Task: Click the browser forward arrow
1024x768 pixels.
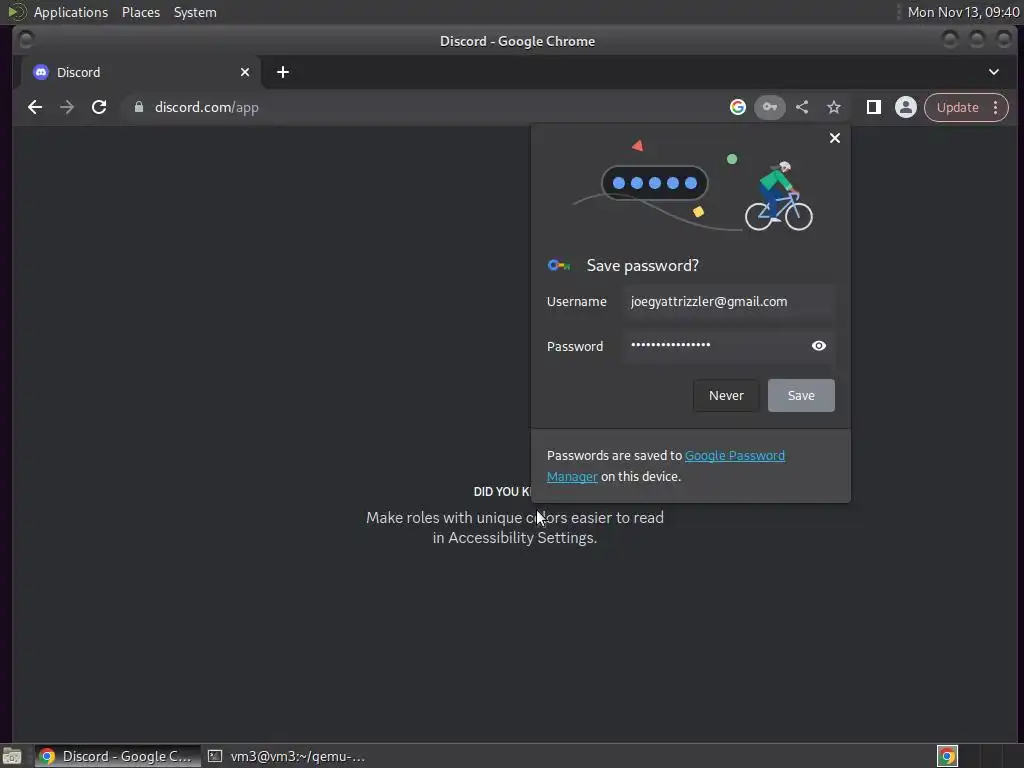Action: click(67, 107)
